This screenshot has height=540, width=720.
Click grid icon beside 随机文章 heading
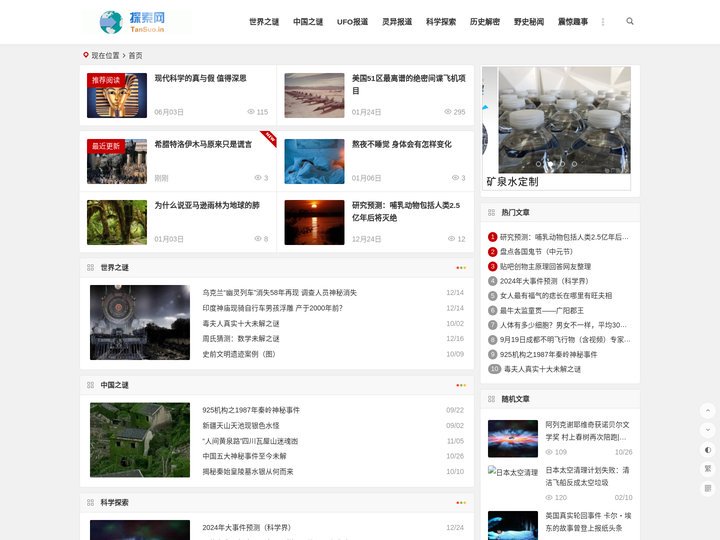tap(491, 399)
